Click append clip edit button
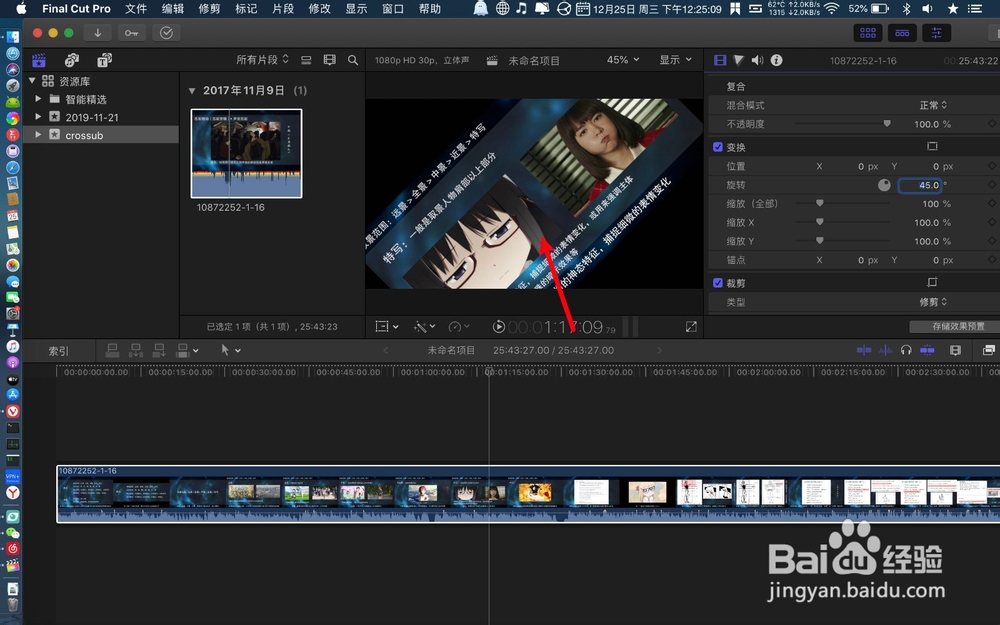This screenshot has height=625, width=1000. pos(159,350)
